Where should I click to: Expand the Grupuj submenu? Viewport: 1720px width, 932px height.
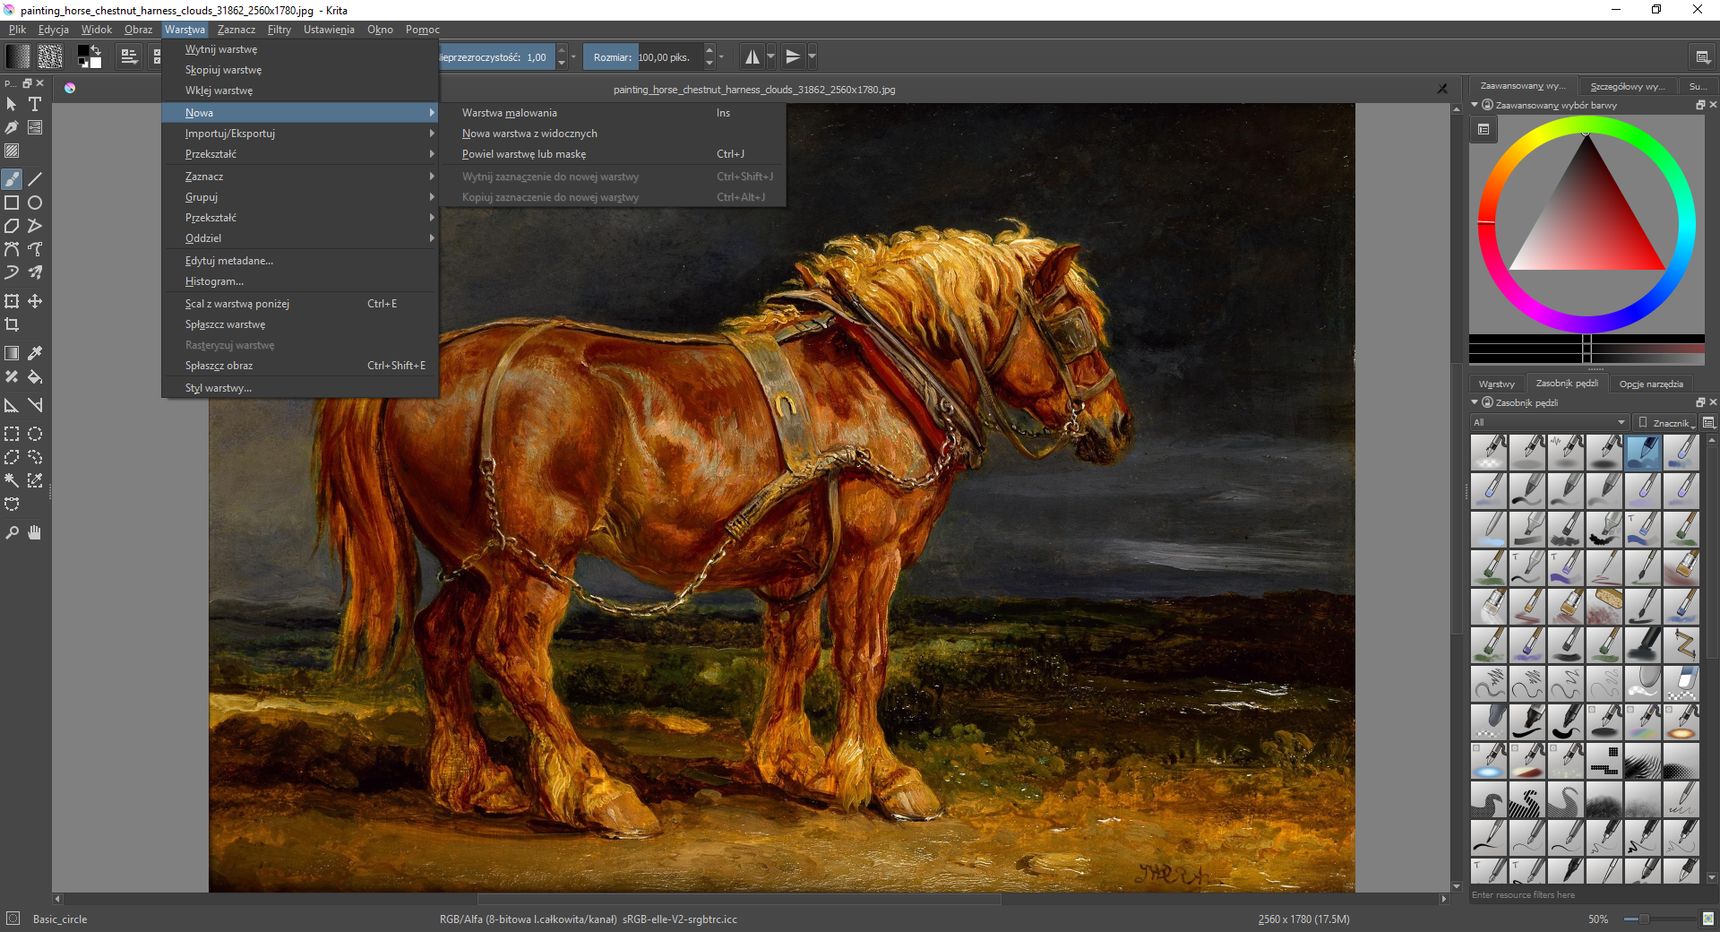coord(300,197)
